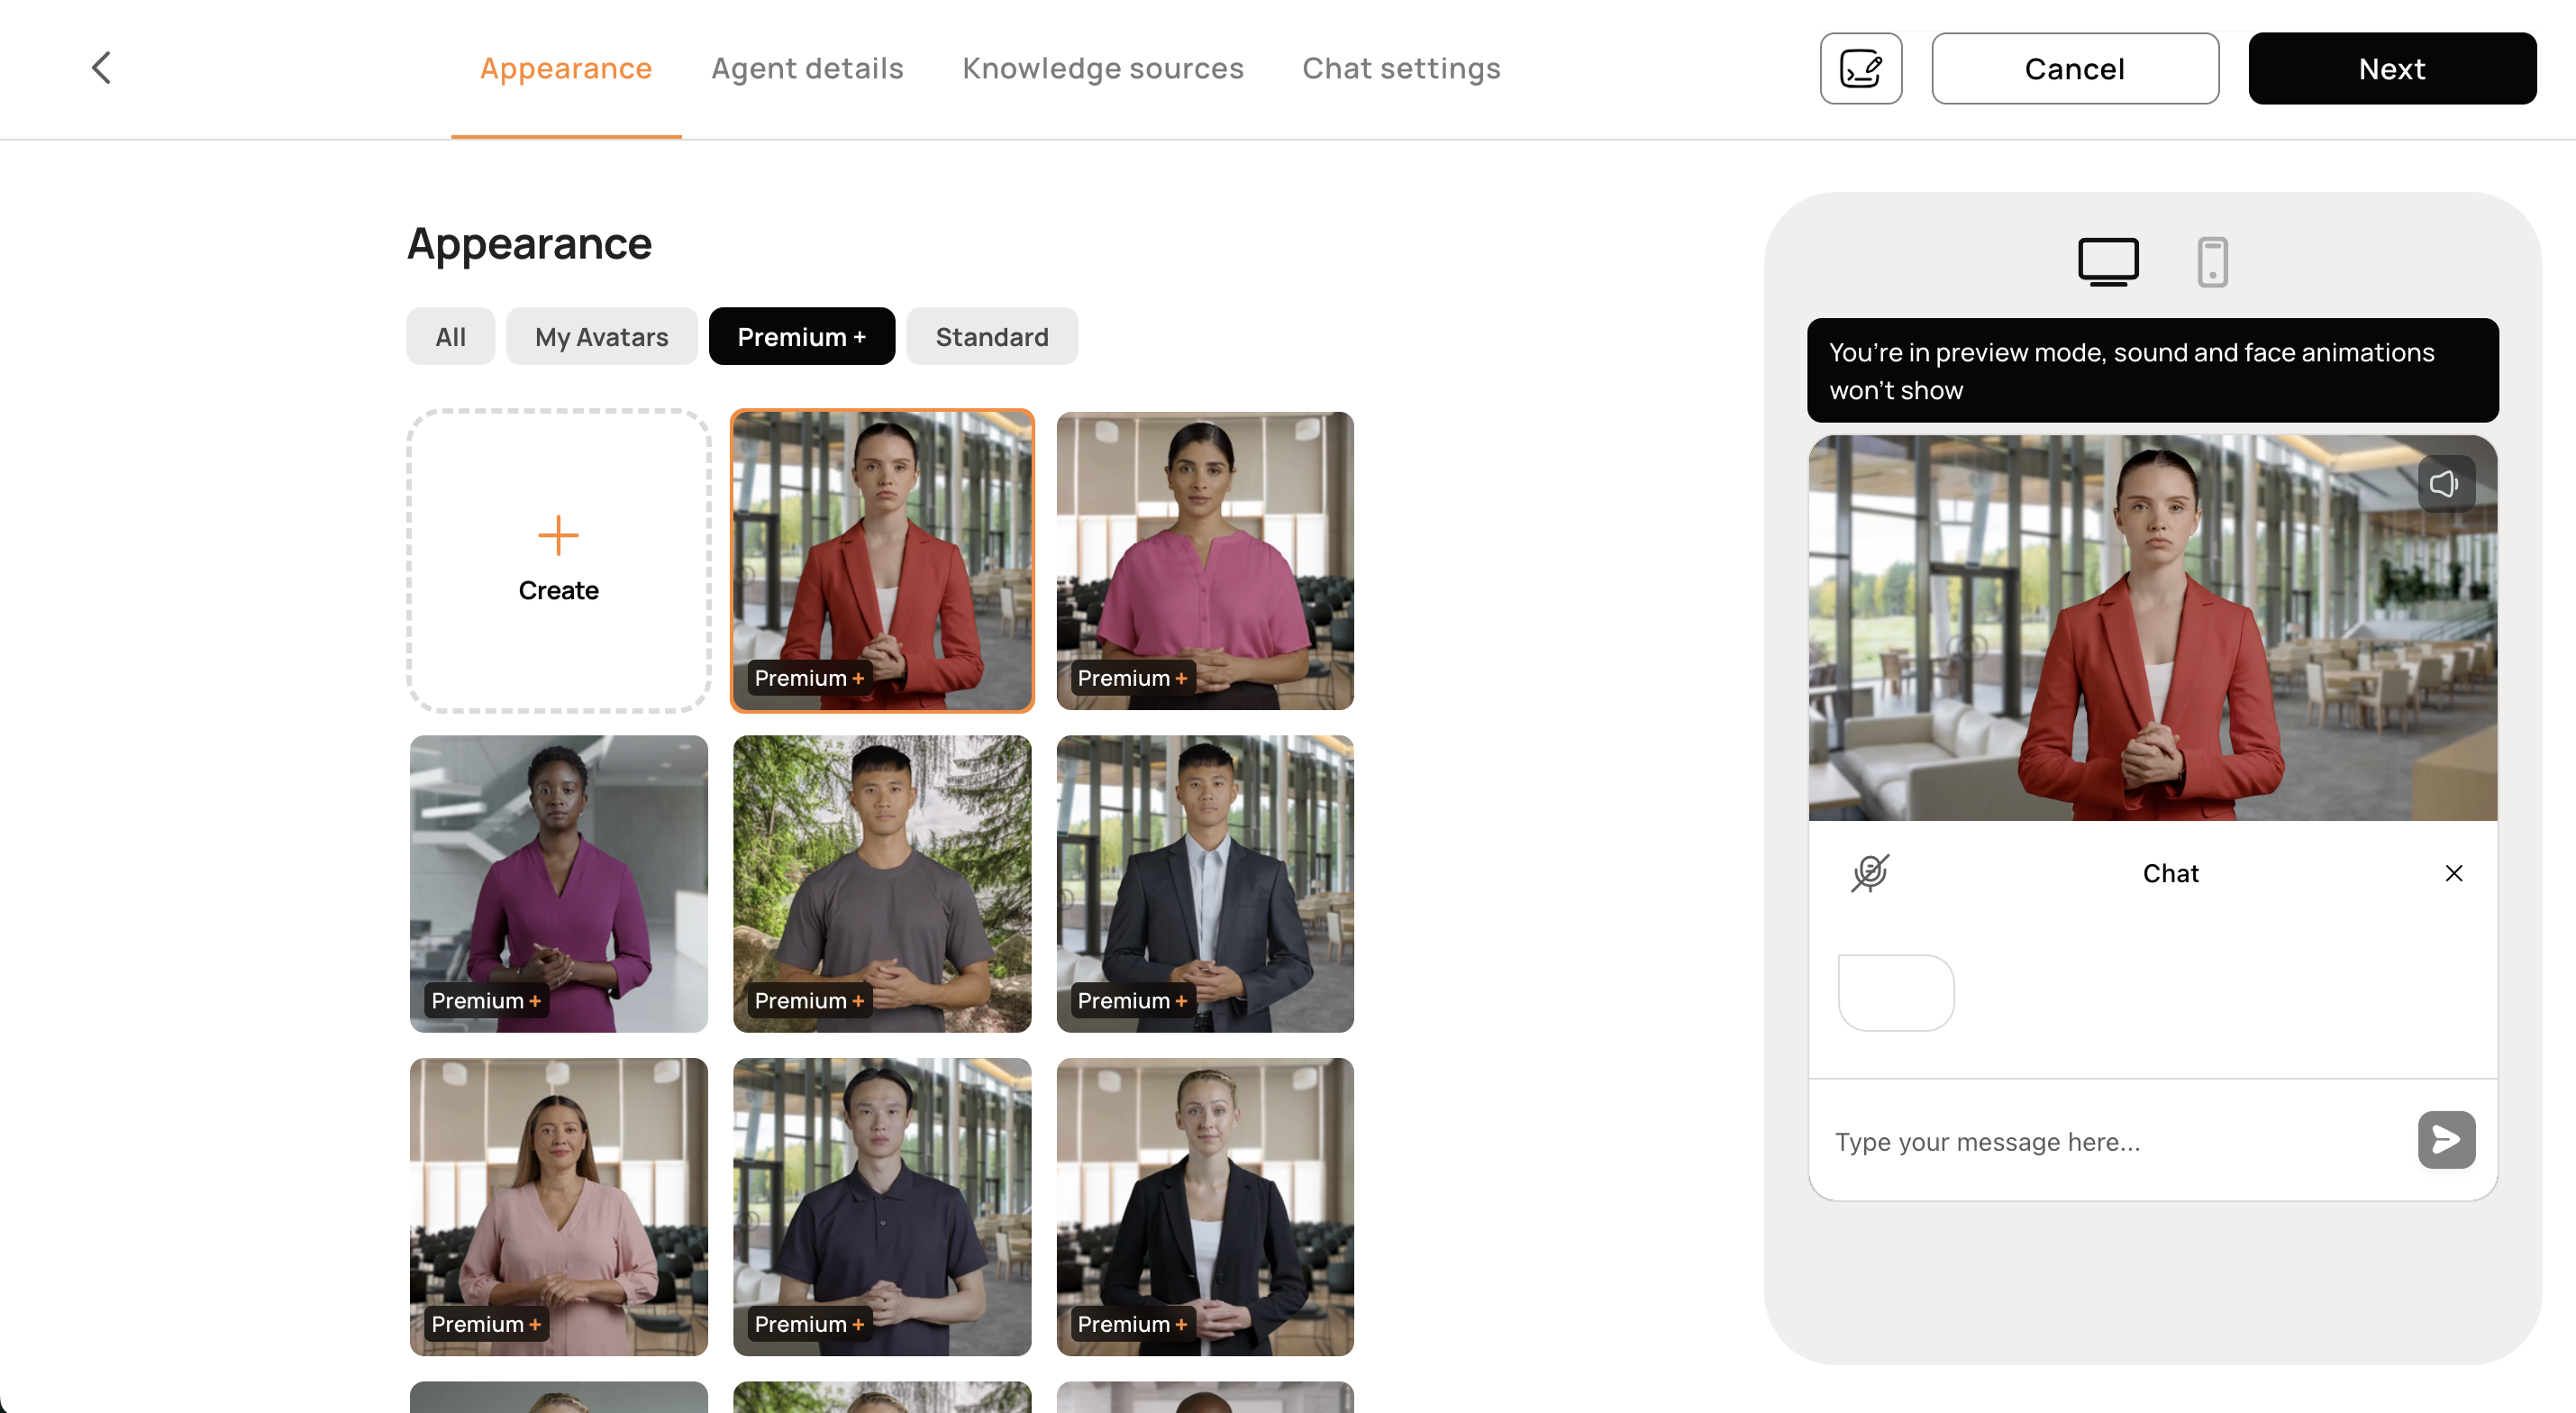This screenshot has height=1413, width=2576.
Task: Select the Premium + filter chip
Action: click(x=801, y=336)
